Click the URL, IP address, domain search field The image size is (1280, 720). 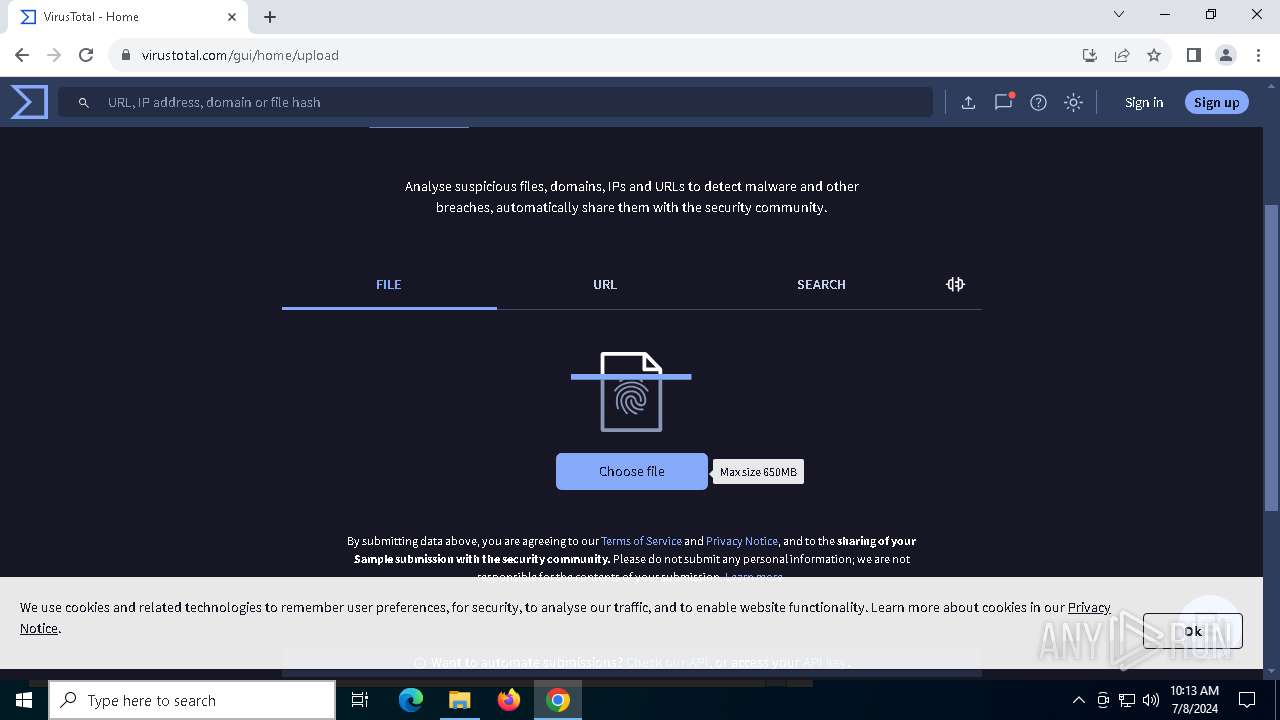coord(495,102)
